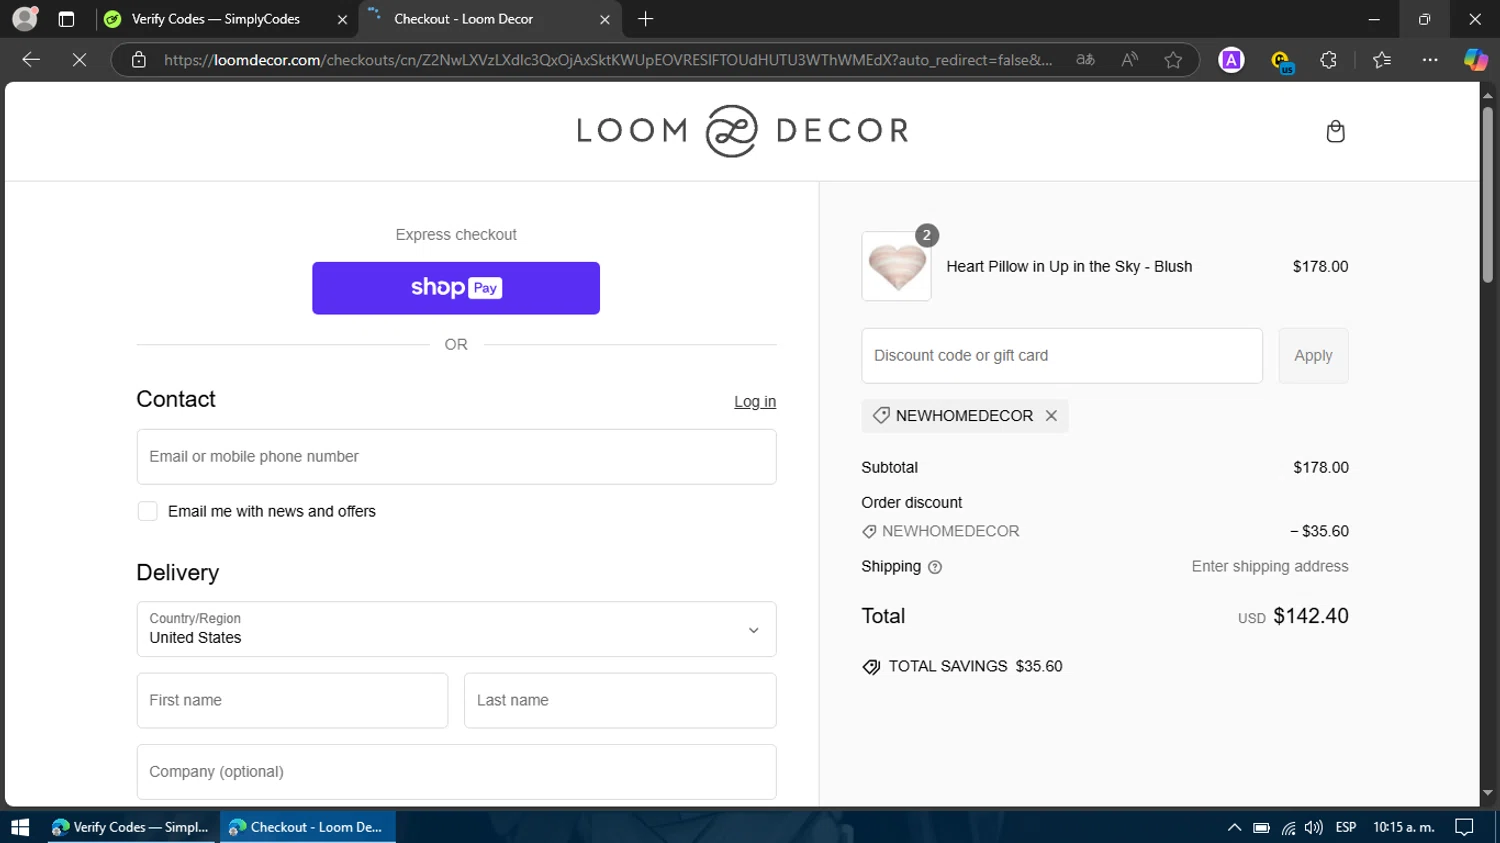The height and width of the screenshot is (843, 1500).
Task: Click the browser address bar URL
Action: pyautogui.click(x=608, y=60)
